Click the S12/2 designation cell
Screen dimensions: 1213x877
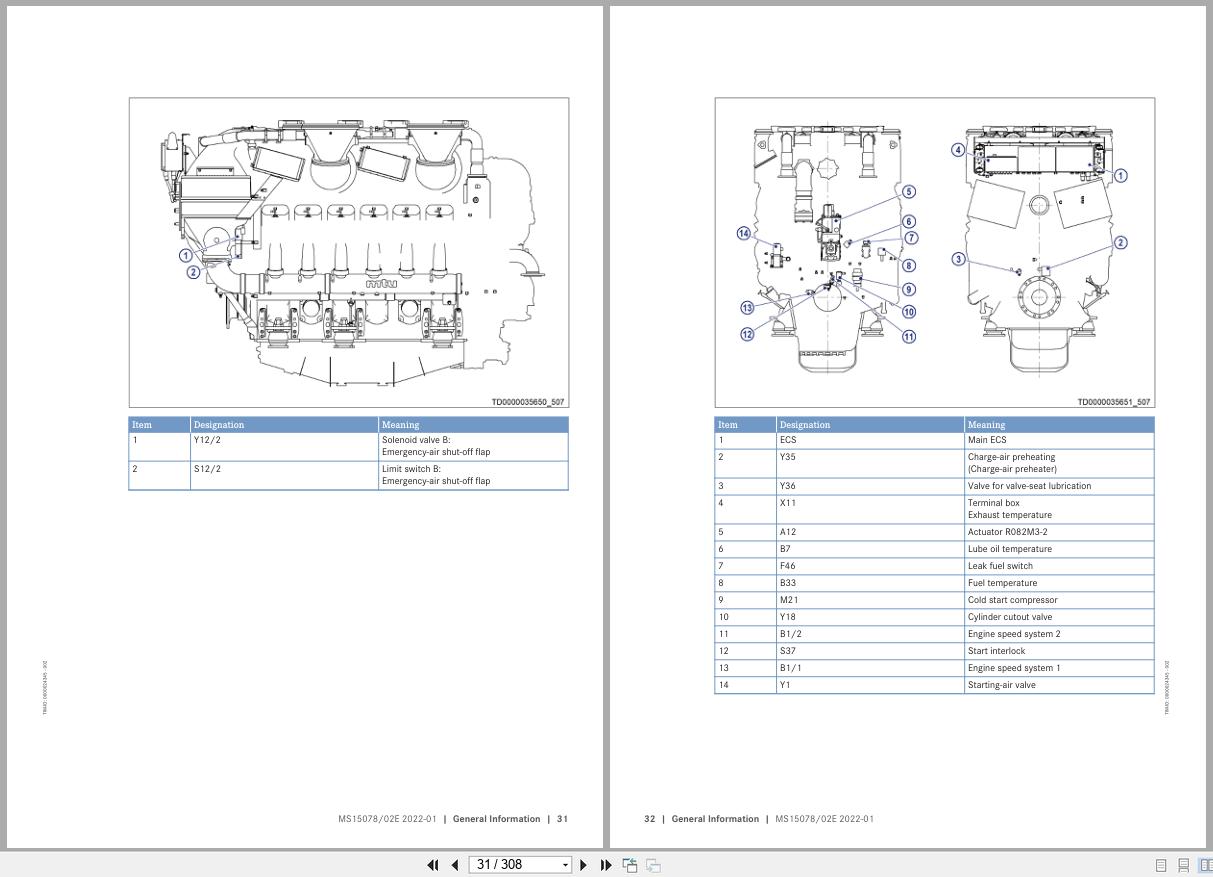pyautogui.click(x=284, y=475)
